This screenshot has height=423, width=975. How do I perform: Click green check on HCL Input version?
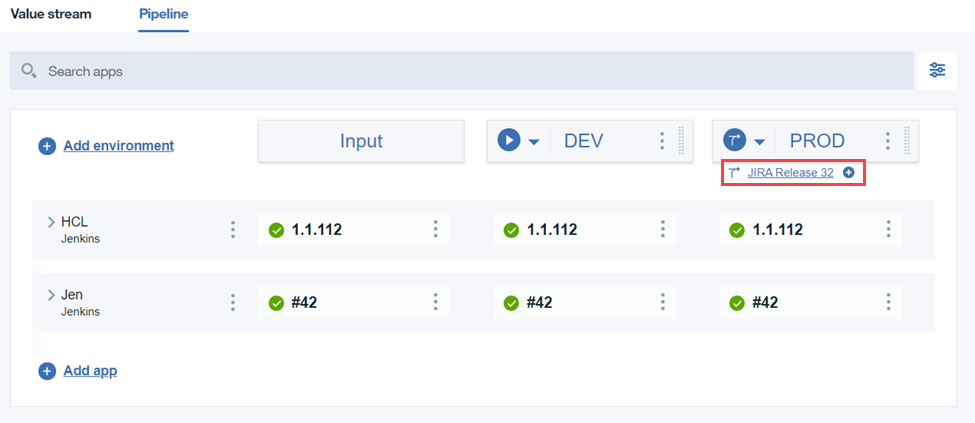tap(276, 230)
